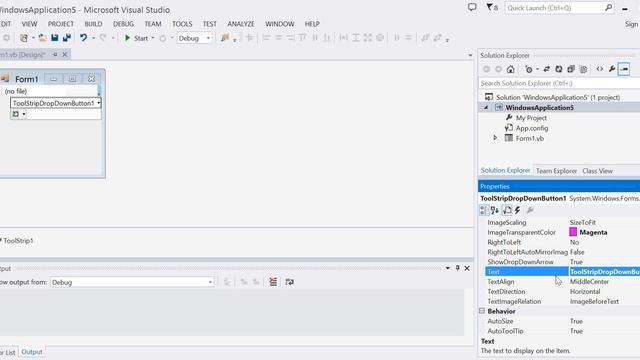Screen dimensions: 640x360
Task: Select App.config in Solution Explorer
Action: point(531,128)
